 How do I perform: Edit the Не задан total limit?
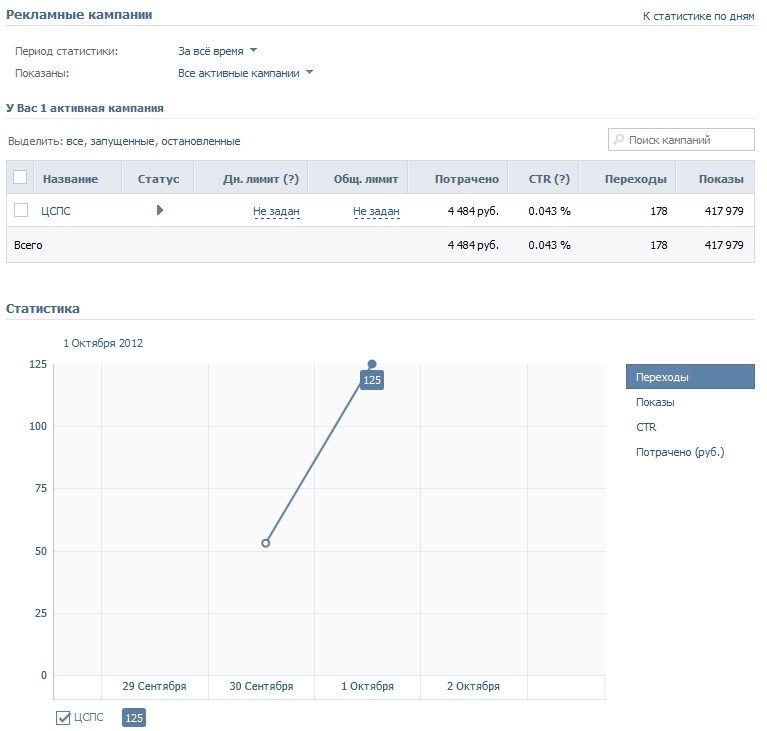376,211
